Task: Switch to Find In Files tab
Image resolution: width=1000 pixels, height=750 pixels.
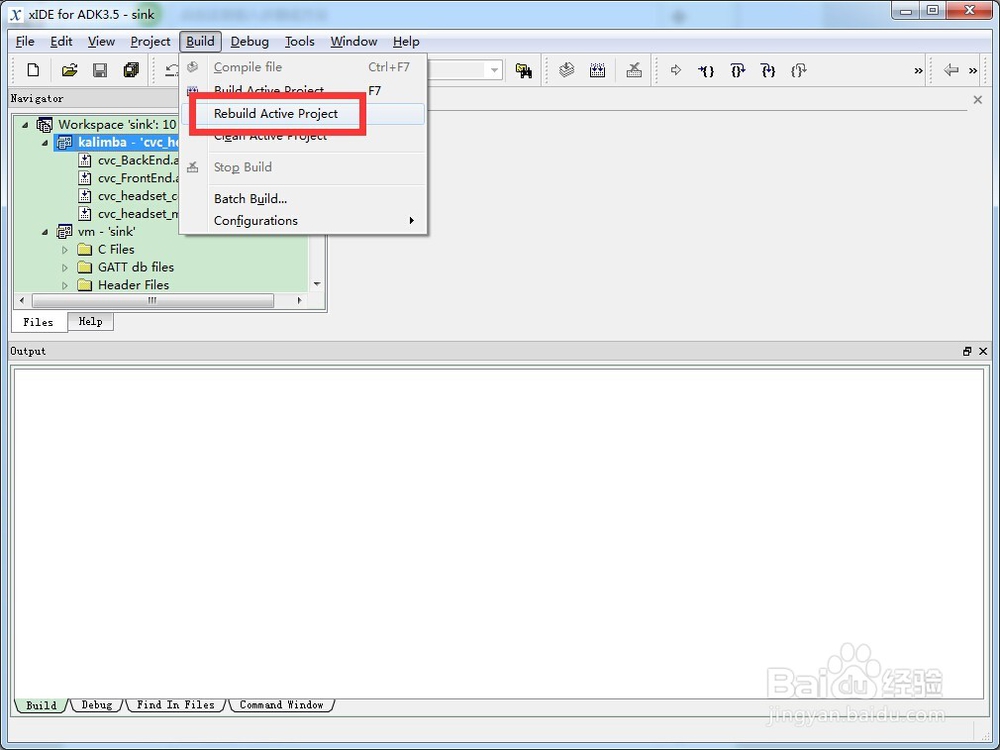Action: (175, 705)
